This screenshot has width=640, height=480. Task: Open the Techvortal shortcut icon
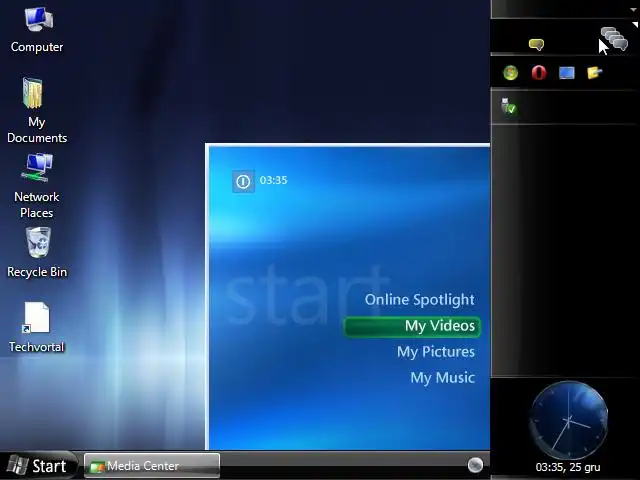point(37,327)
